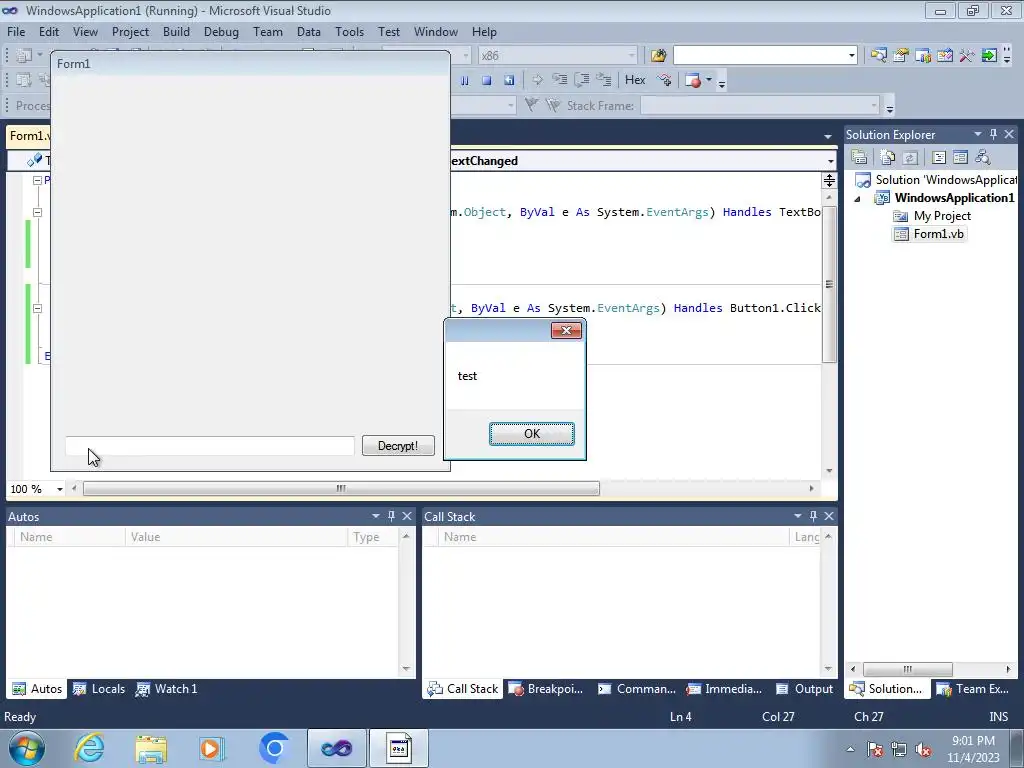Switch to the Locals tab
Viewport: 1024px width, 768px height.
(x=99, y=689)
